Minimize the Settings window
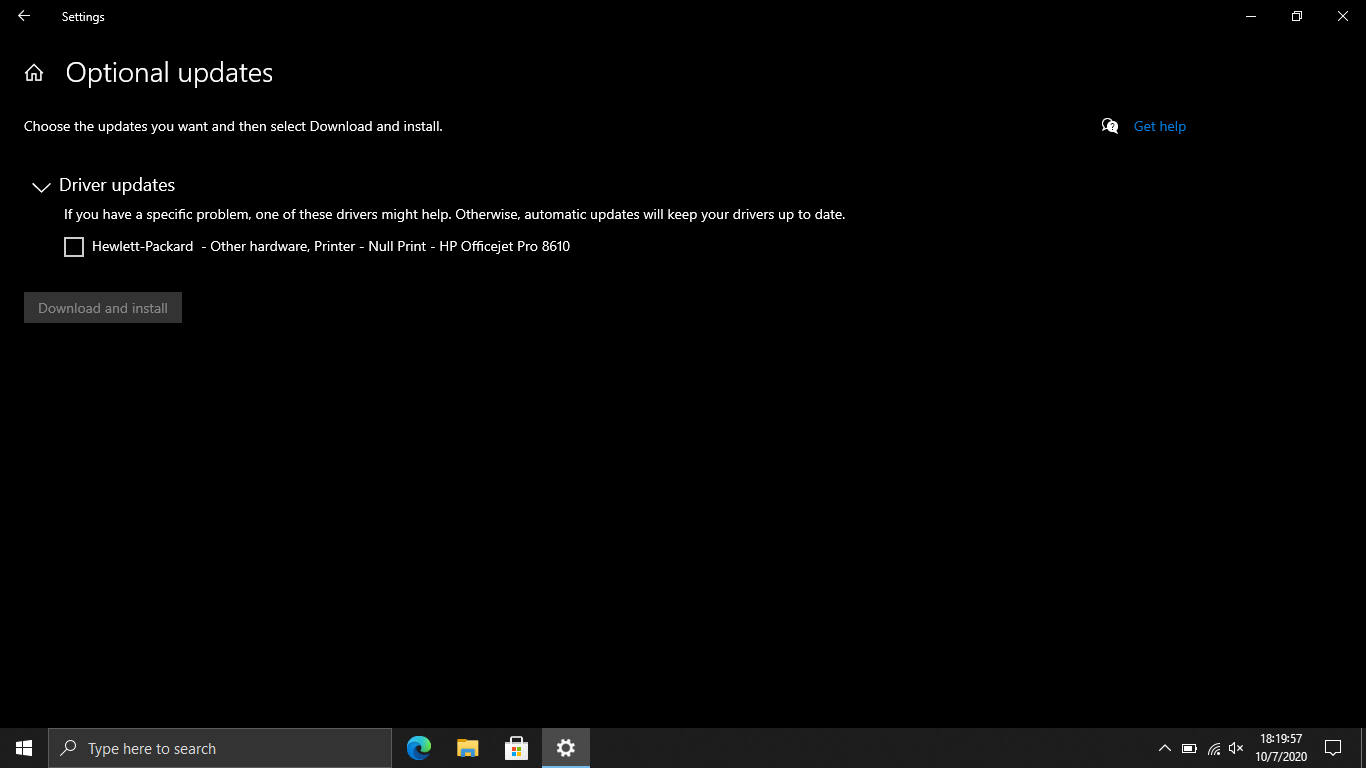The image size is (1366, 768). coord(1251,16)
